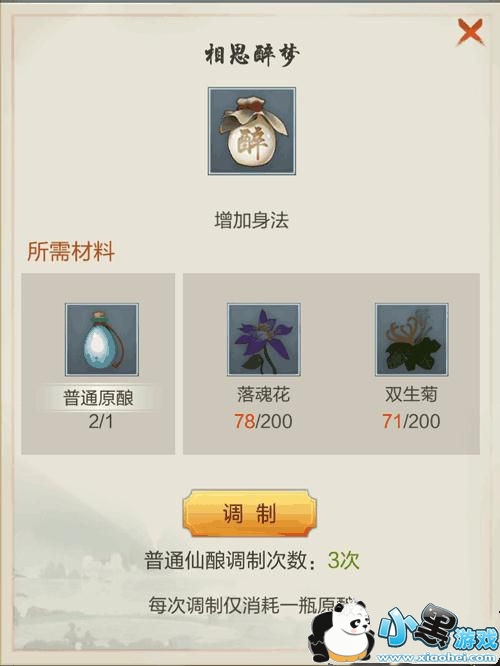Click the 相思醉梦 wine jar icon
Viewport: 500px width, 666px height.
pyautogui.click(x=251, y=131)
